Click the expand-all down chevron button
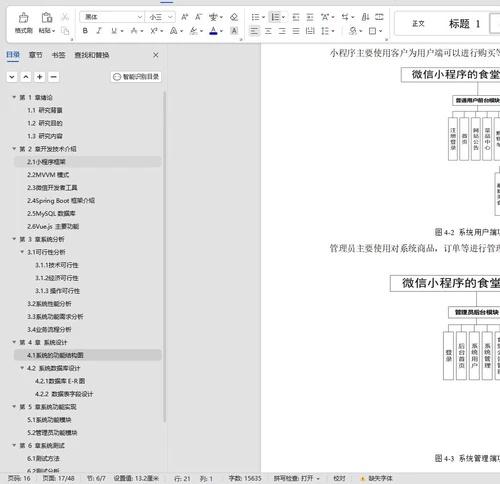Screen dimensions: 500x484 (x=12, y=77)
